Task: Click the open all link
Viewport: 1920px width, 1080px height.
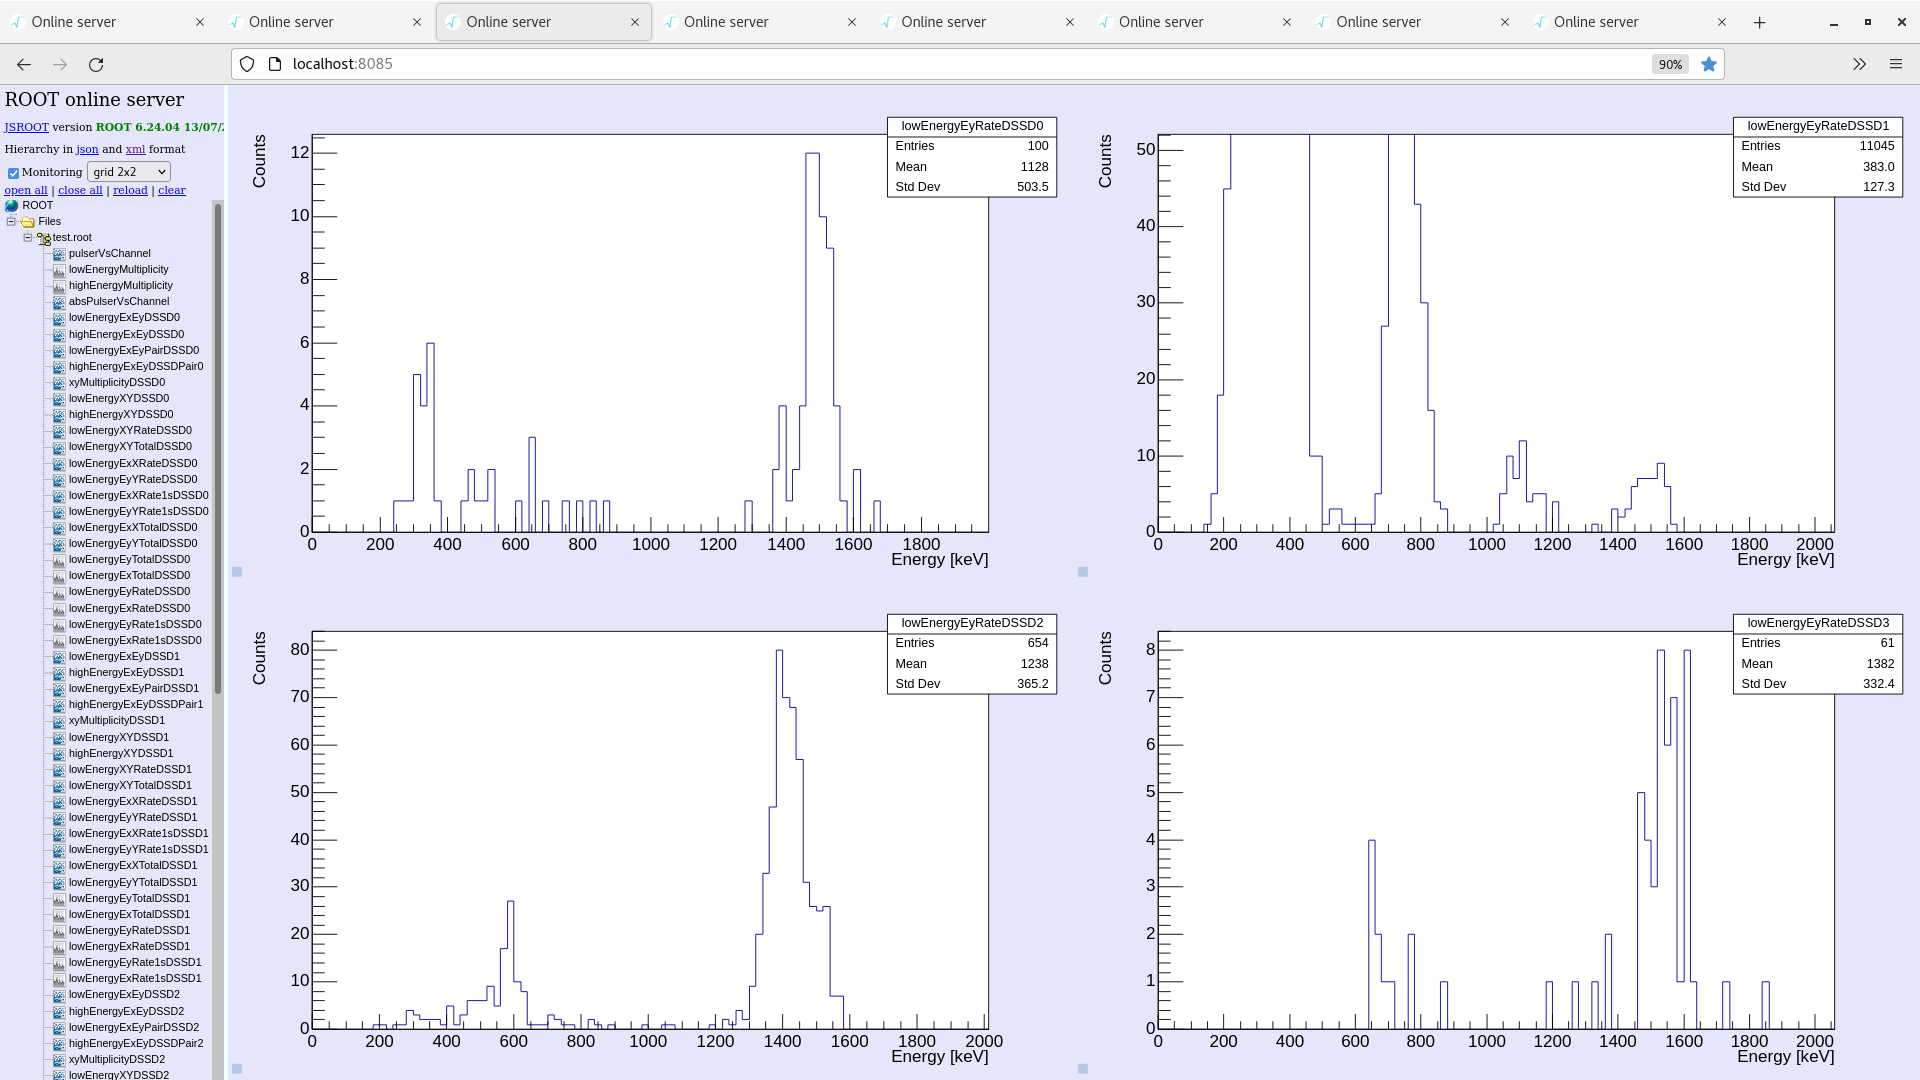Action: click(x=26, y=190)
